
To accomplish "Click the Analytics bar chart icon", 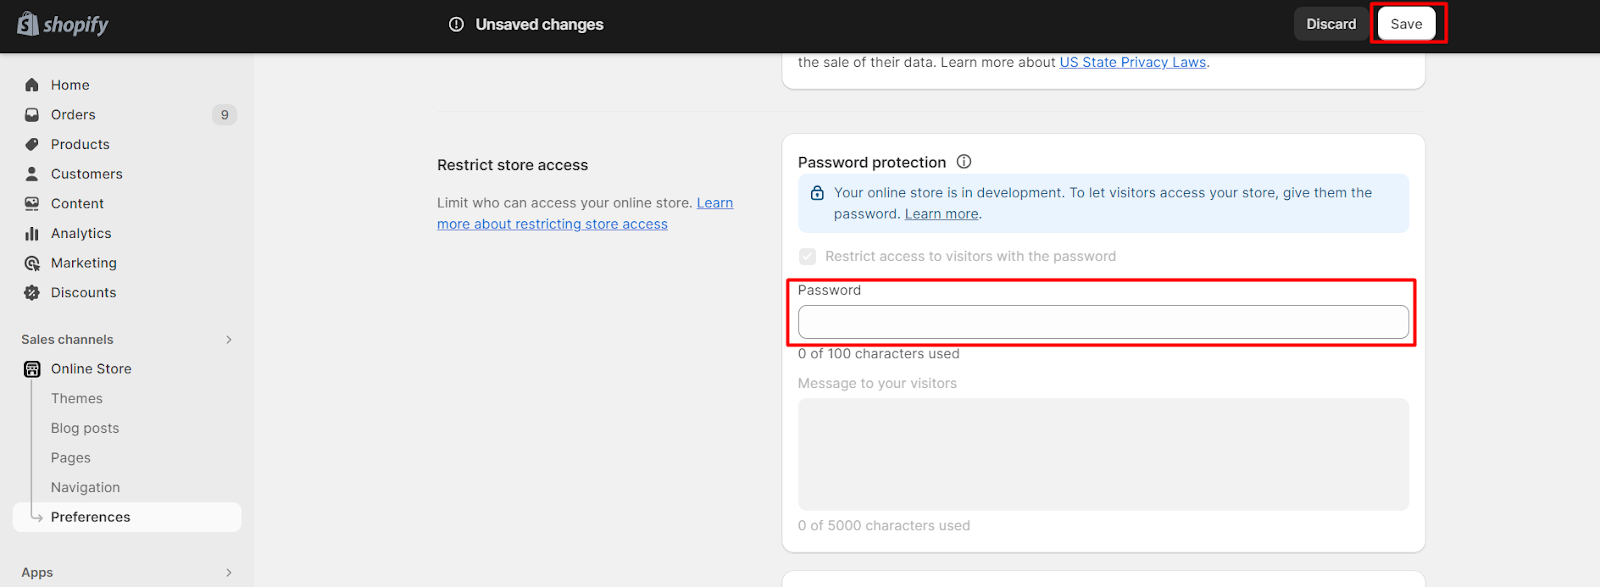I will [x=32, y=233].
